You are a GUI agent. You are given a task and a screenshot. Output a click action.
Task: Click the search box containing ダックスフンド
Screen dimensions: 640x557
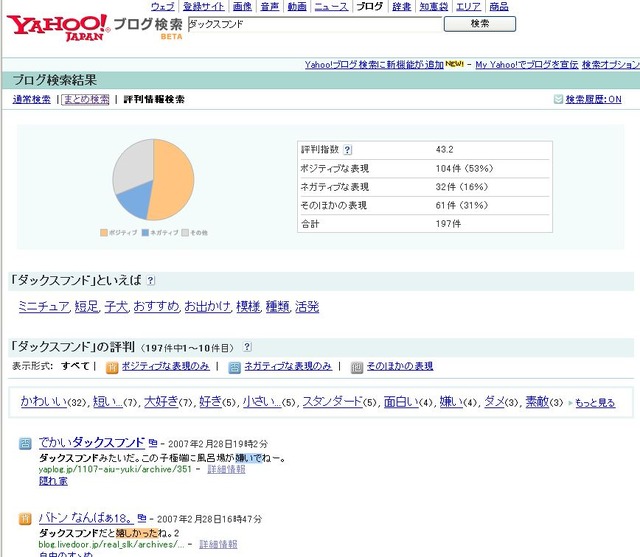tap(315, 24)
